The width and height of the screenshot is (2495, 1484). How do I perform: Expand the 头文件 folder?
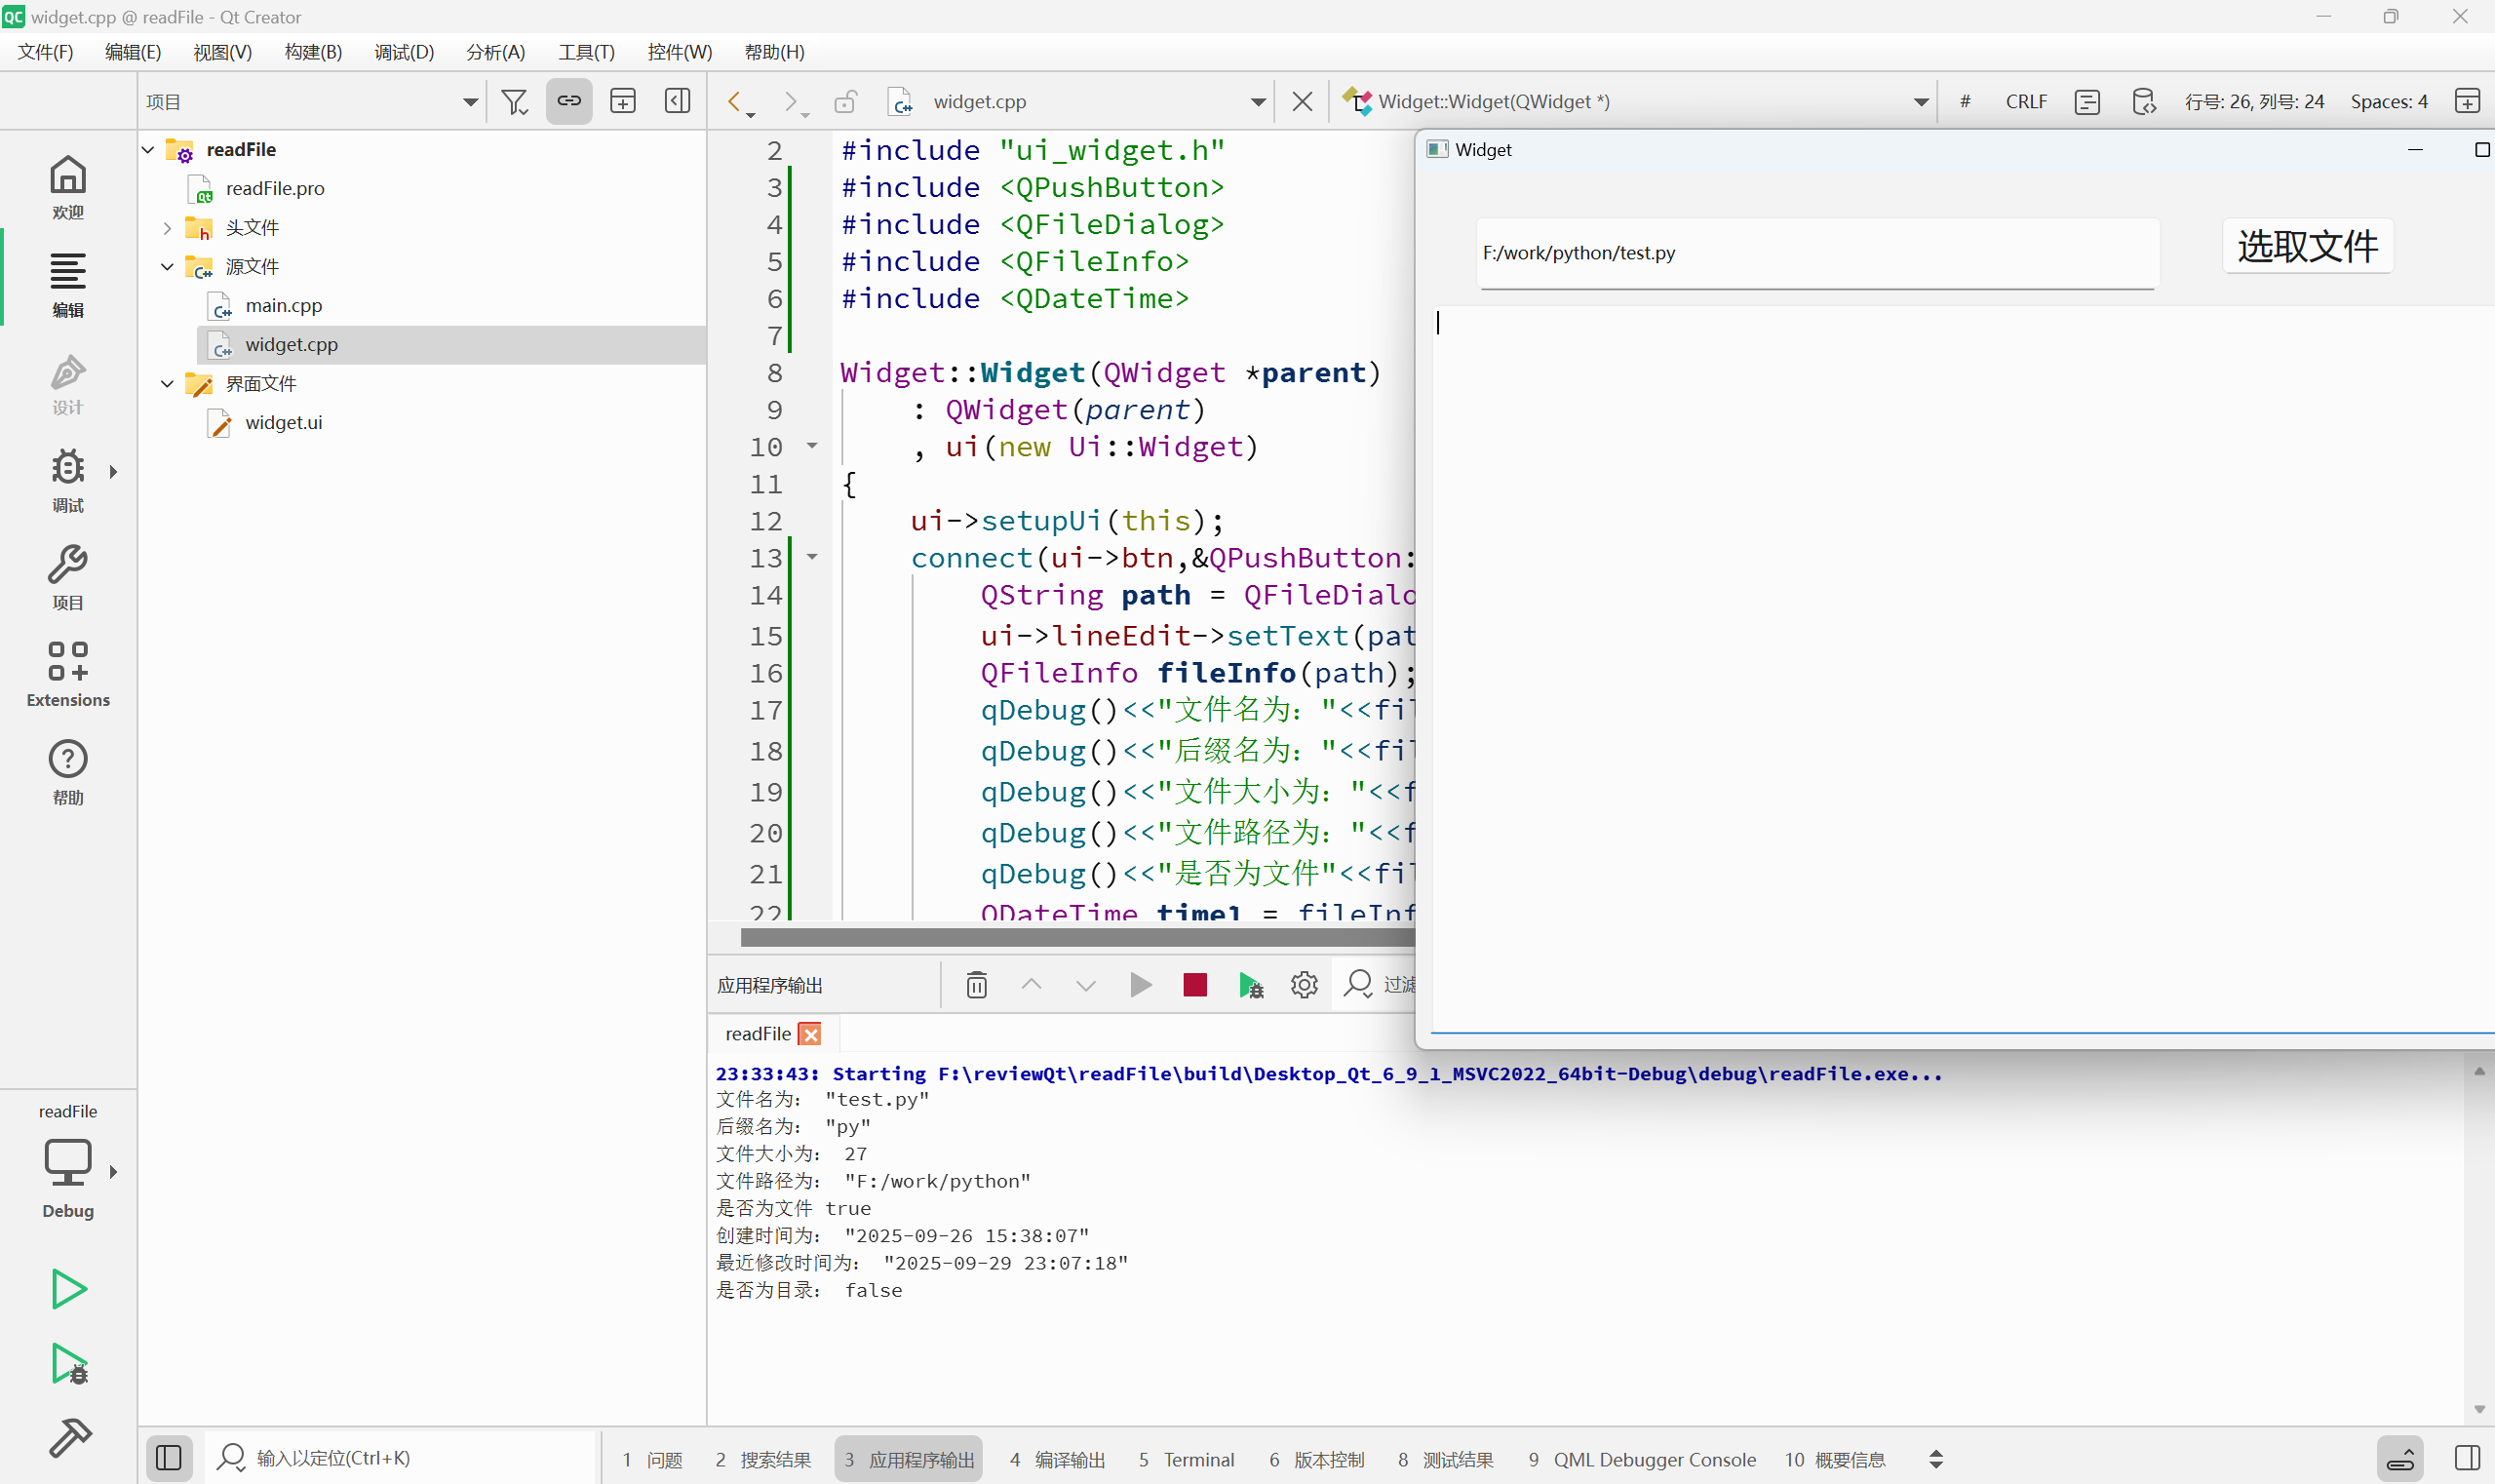tap(167, 228)
